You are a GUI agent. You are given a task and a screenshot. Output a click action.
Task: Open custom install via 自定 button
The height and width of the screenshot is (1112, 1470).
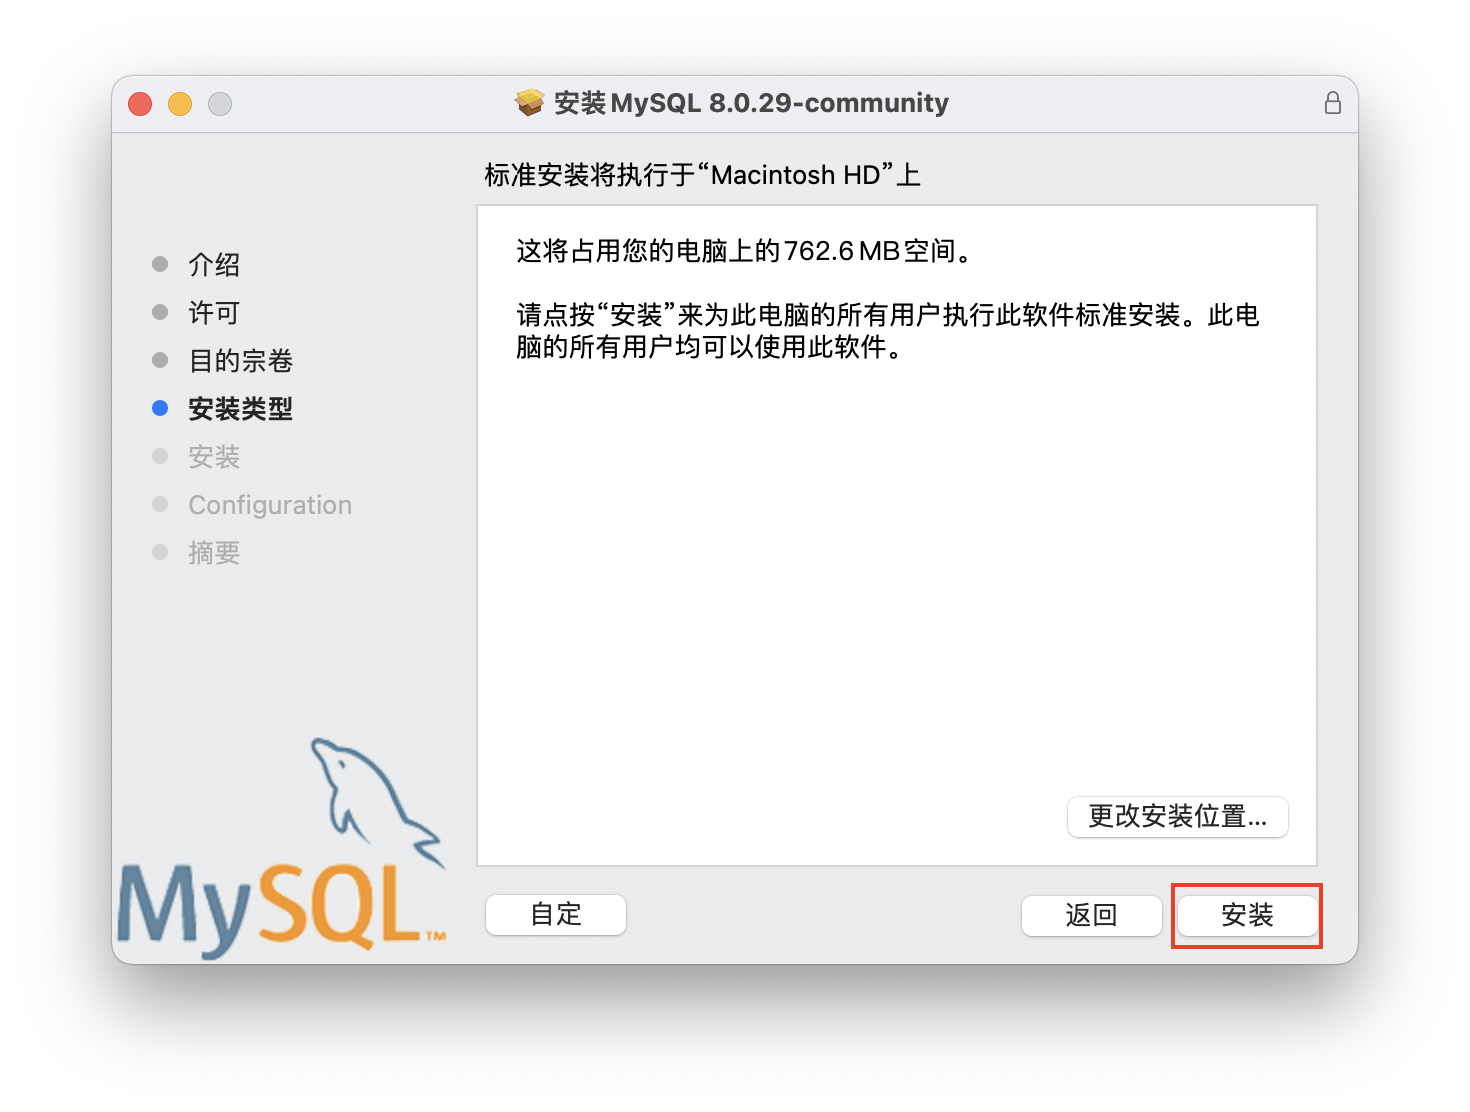click(556, 915)
